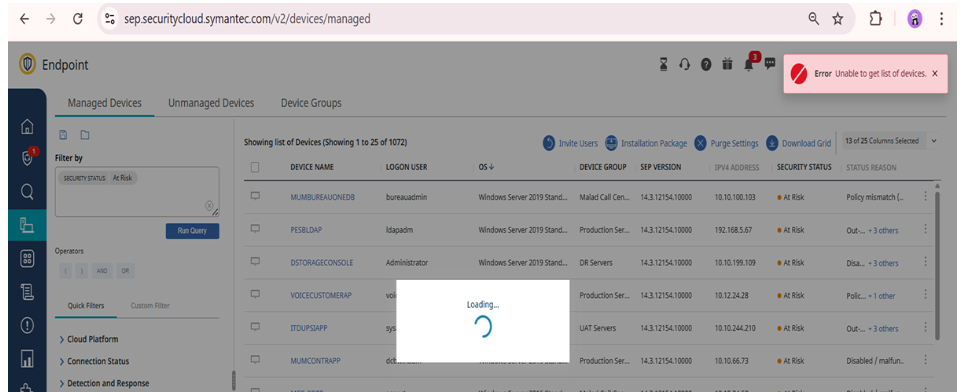
Task: Open the browser extensions puzzle icon
Action: pyautogui.click(x=875, y=19)
